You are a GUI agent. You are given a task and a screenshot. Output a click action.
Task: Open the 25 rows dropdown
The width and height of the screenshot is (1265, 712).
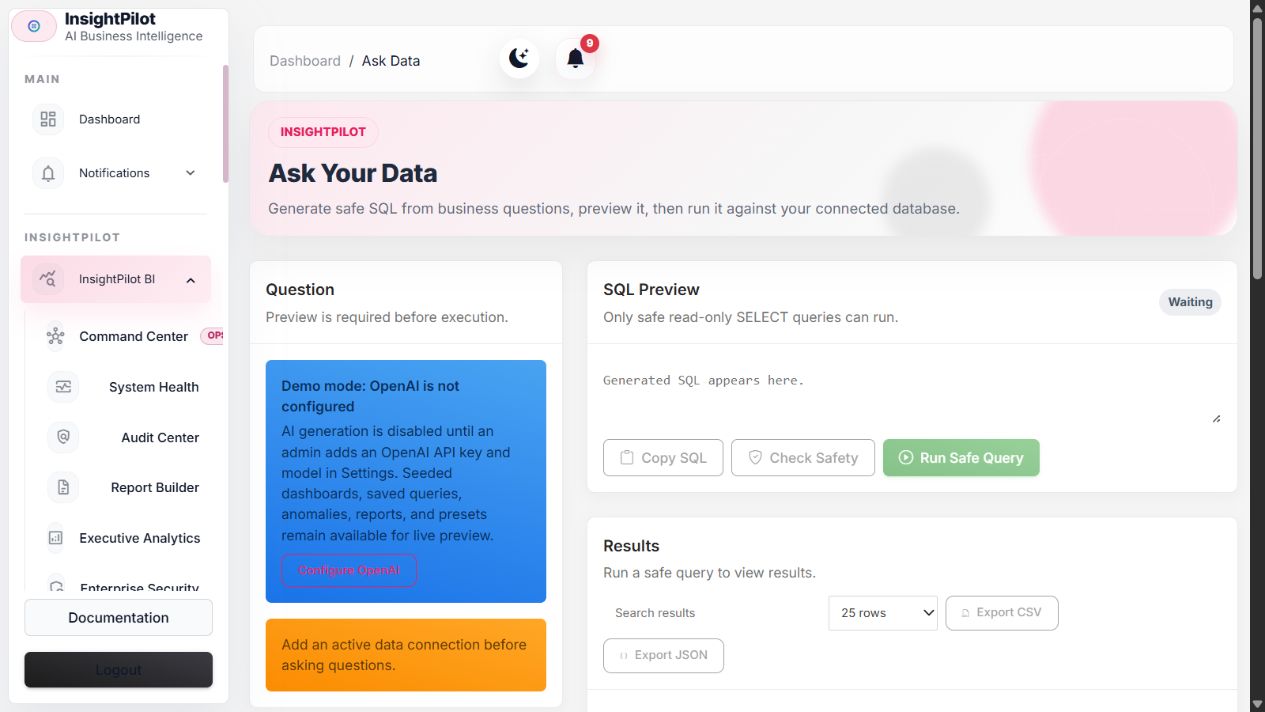(883, 613)
